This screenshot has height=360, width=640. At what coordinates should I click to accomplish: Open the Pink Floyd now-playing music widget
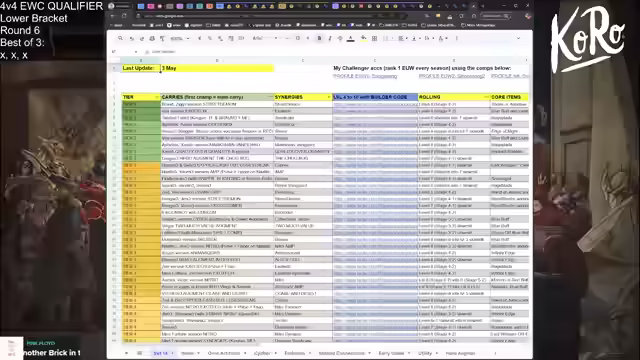41,348
